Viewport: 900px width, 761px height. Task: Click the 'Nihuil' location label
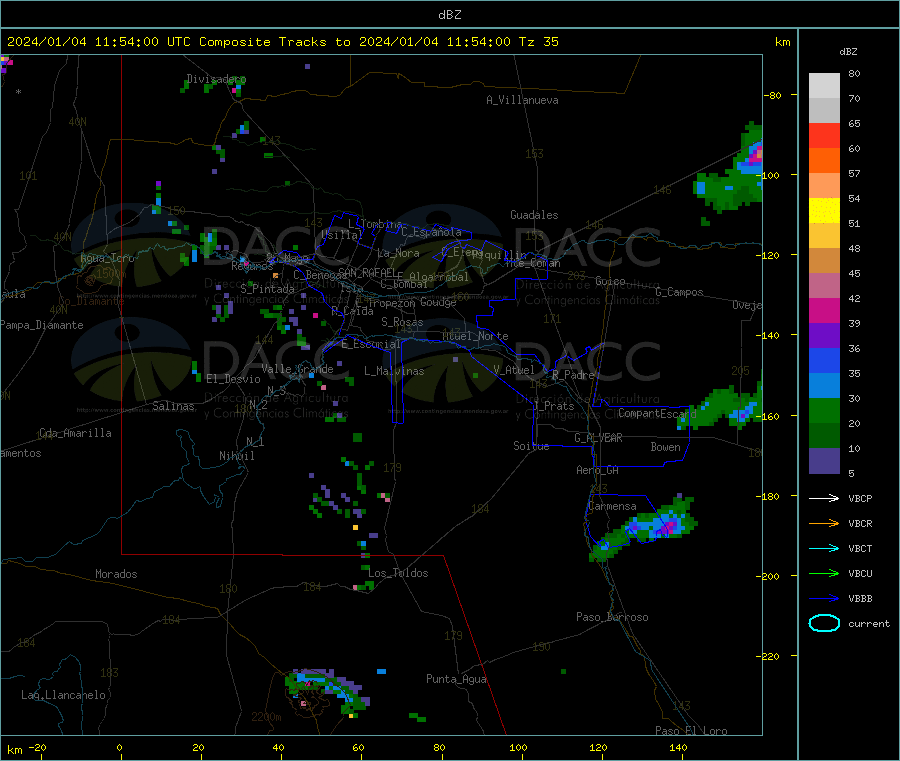coord(237,456)
